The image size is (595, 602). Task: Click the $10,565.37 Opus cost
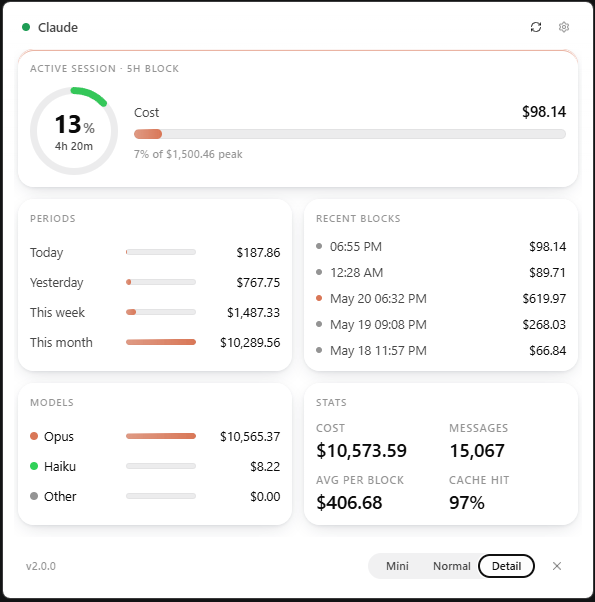coord(250,437)
